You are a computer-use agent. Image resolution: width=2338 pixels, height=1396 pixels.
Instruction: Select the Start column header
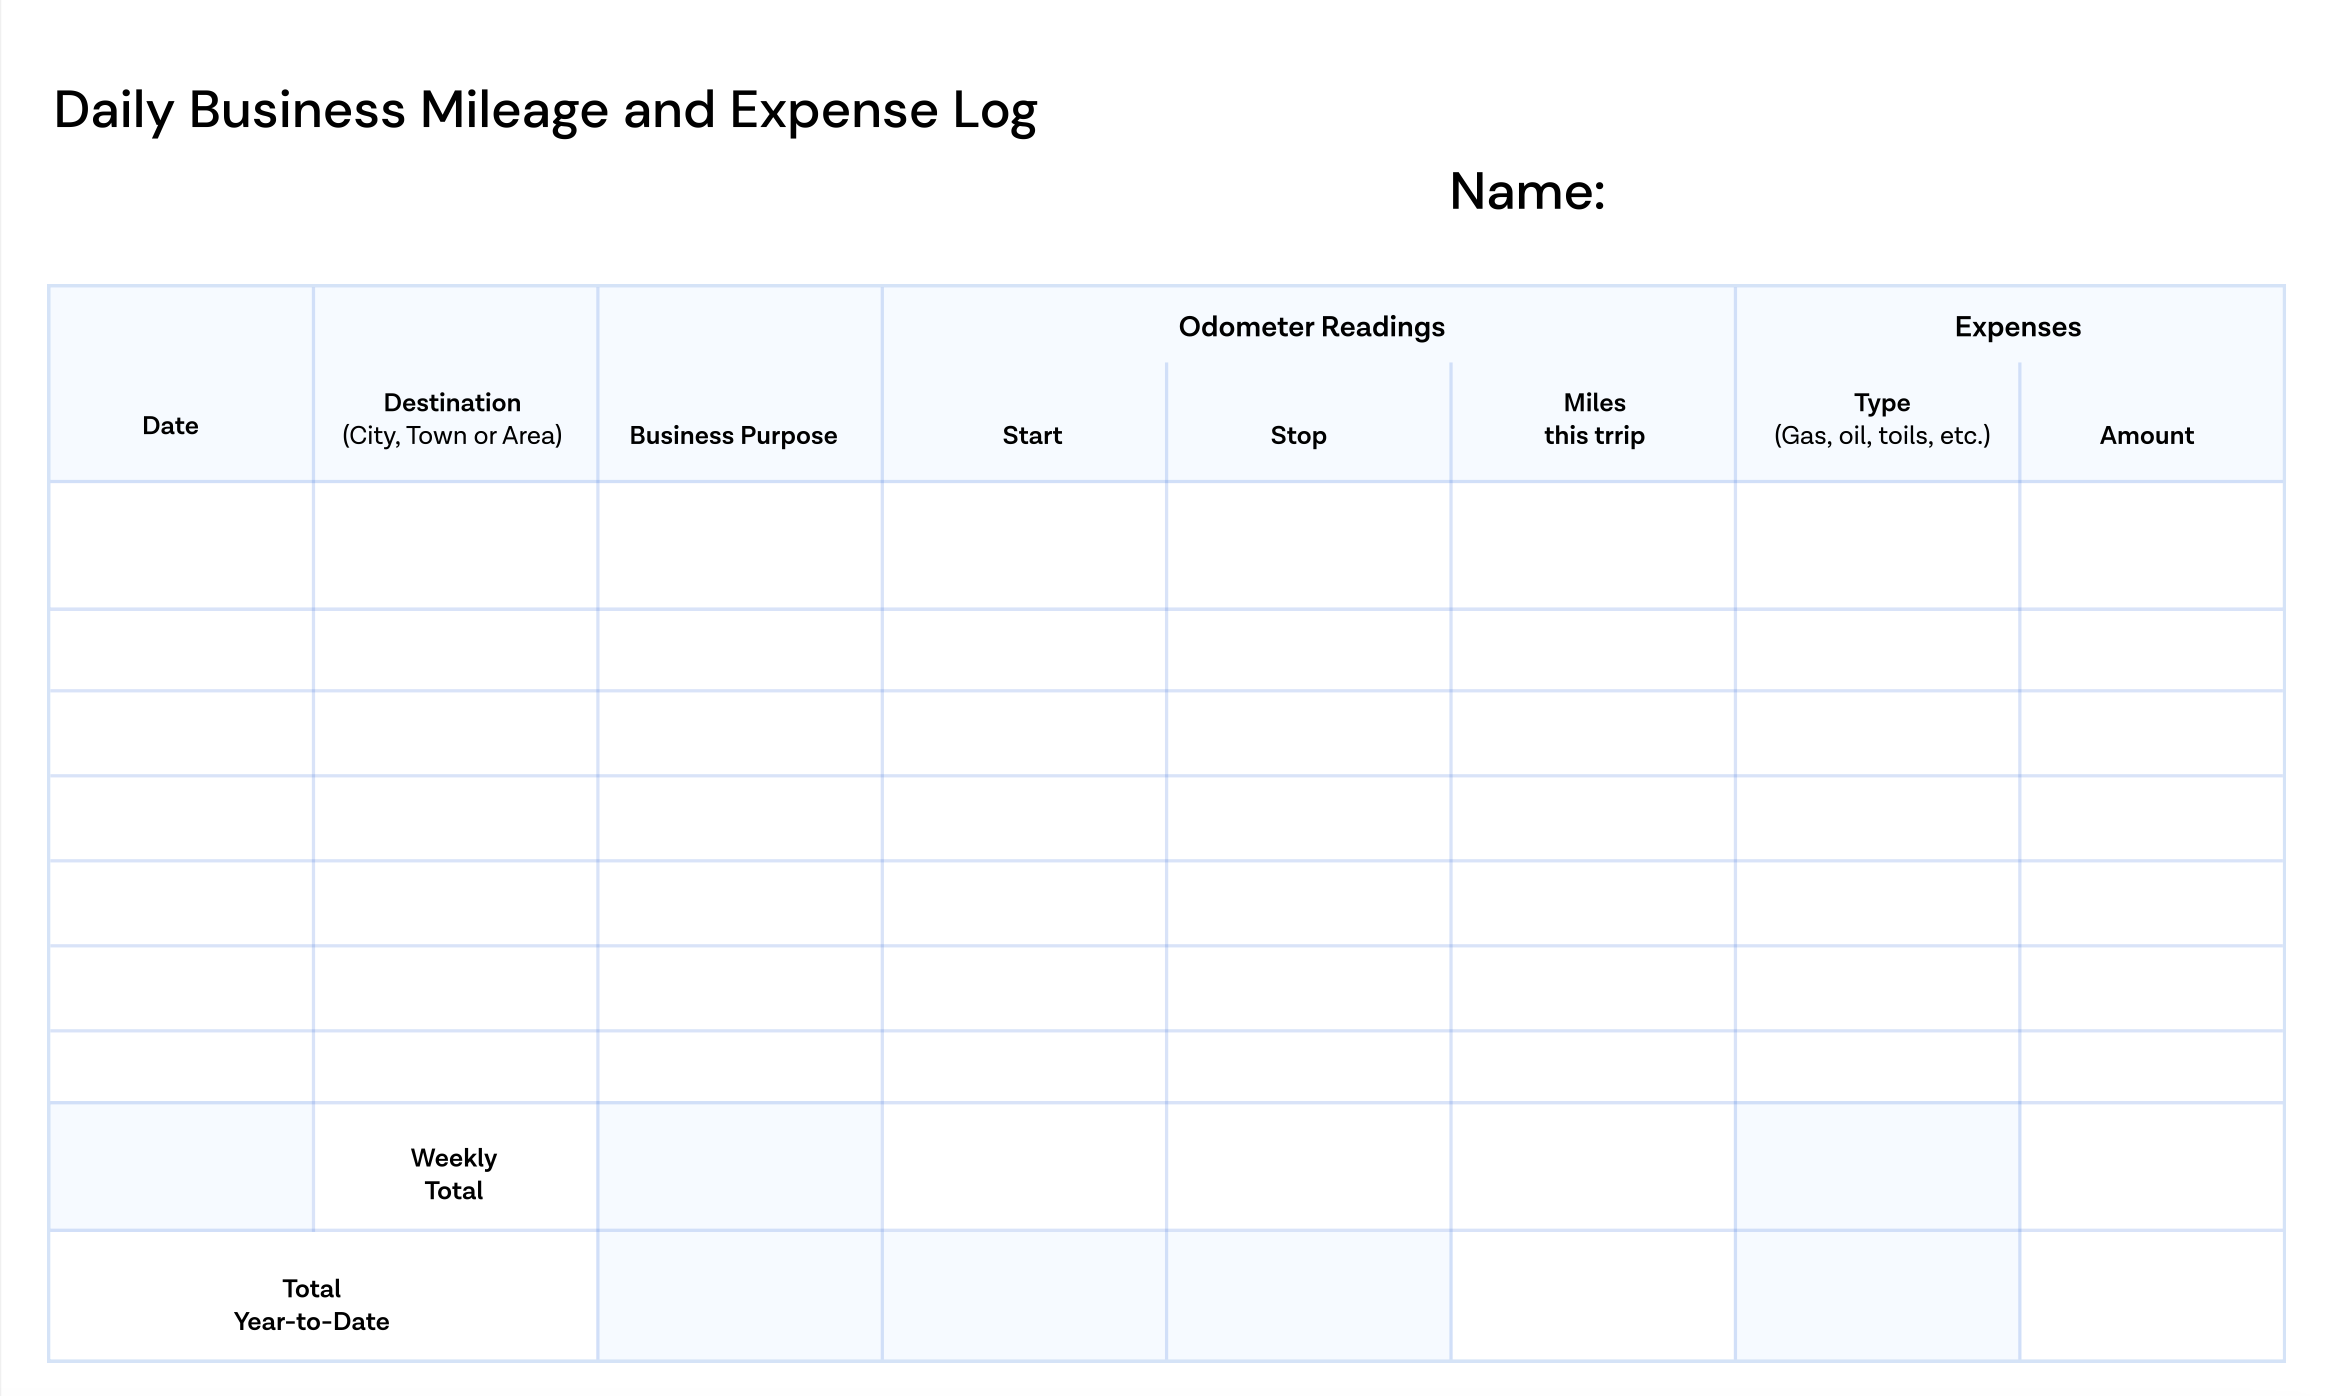pos(1032,435)
